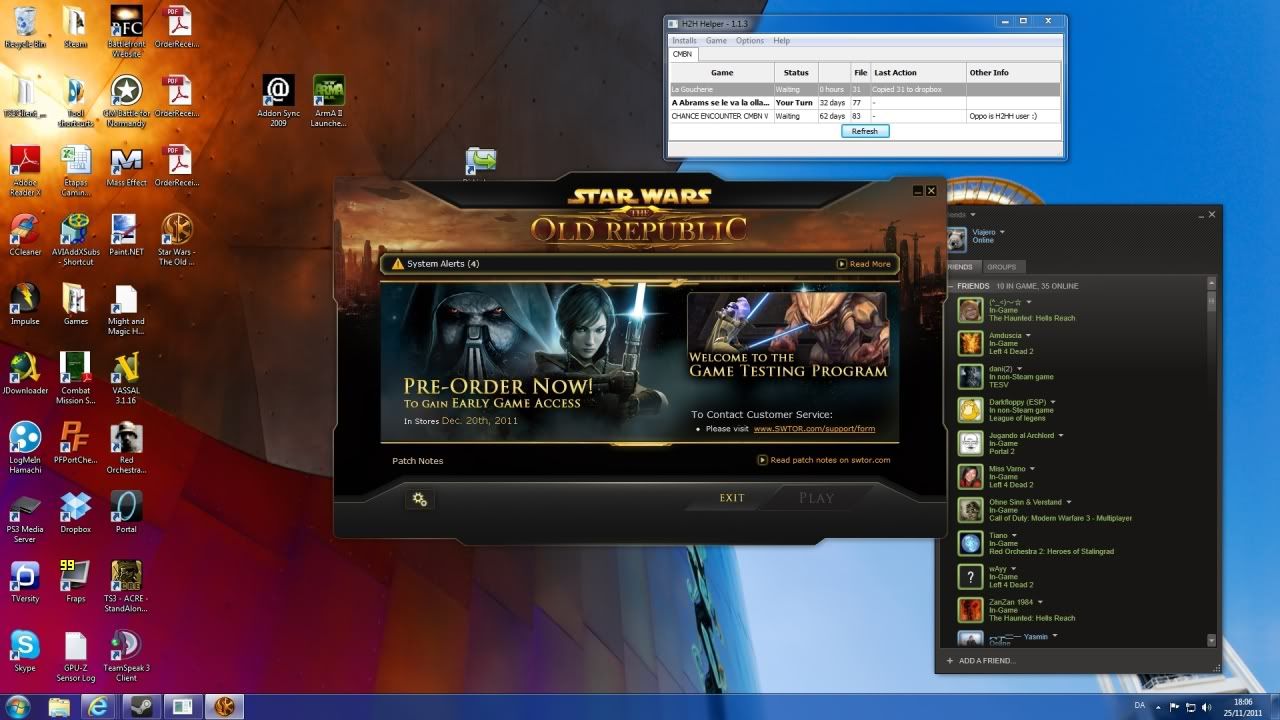1280x720 pixels.
Task: Launch the TVersity desktop shortcut
Action: 25,581
